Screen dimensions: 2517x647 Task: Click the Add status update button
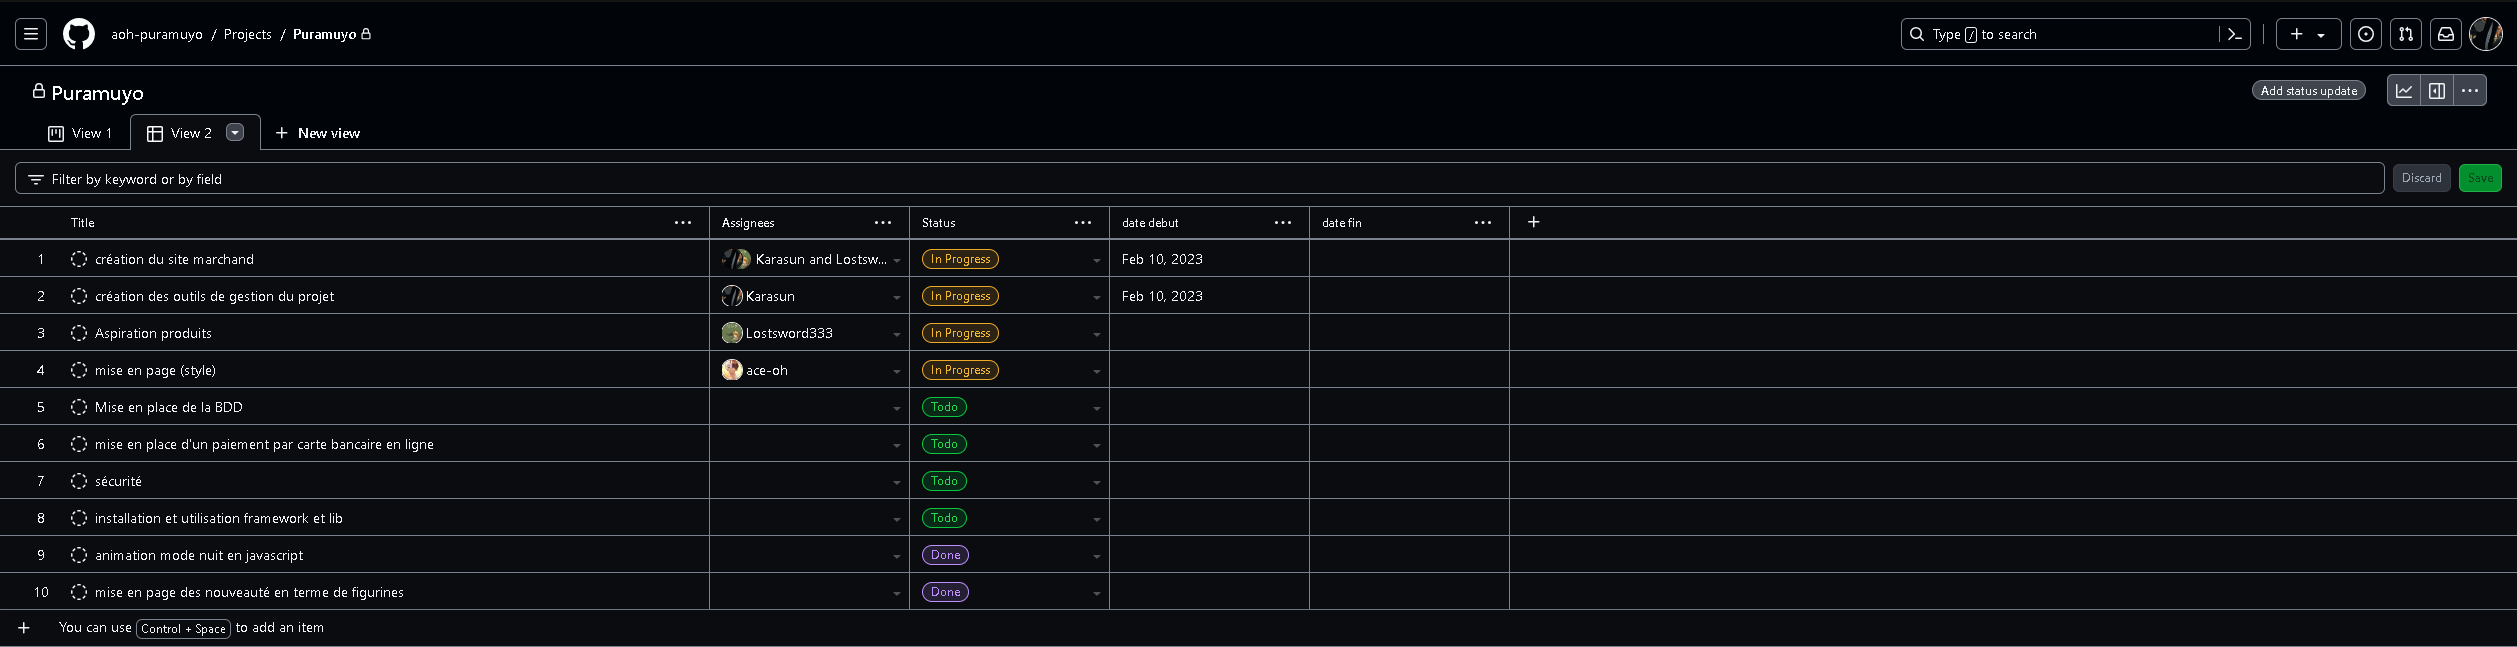click(2308, 91)
